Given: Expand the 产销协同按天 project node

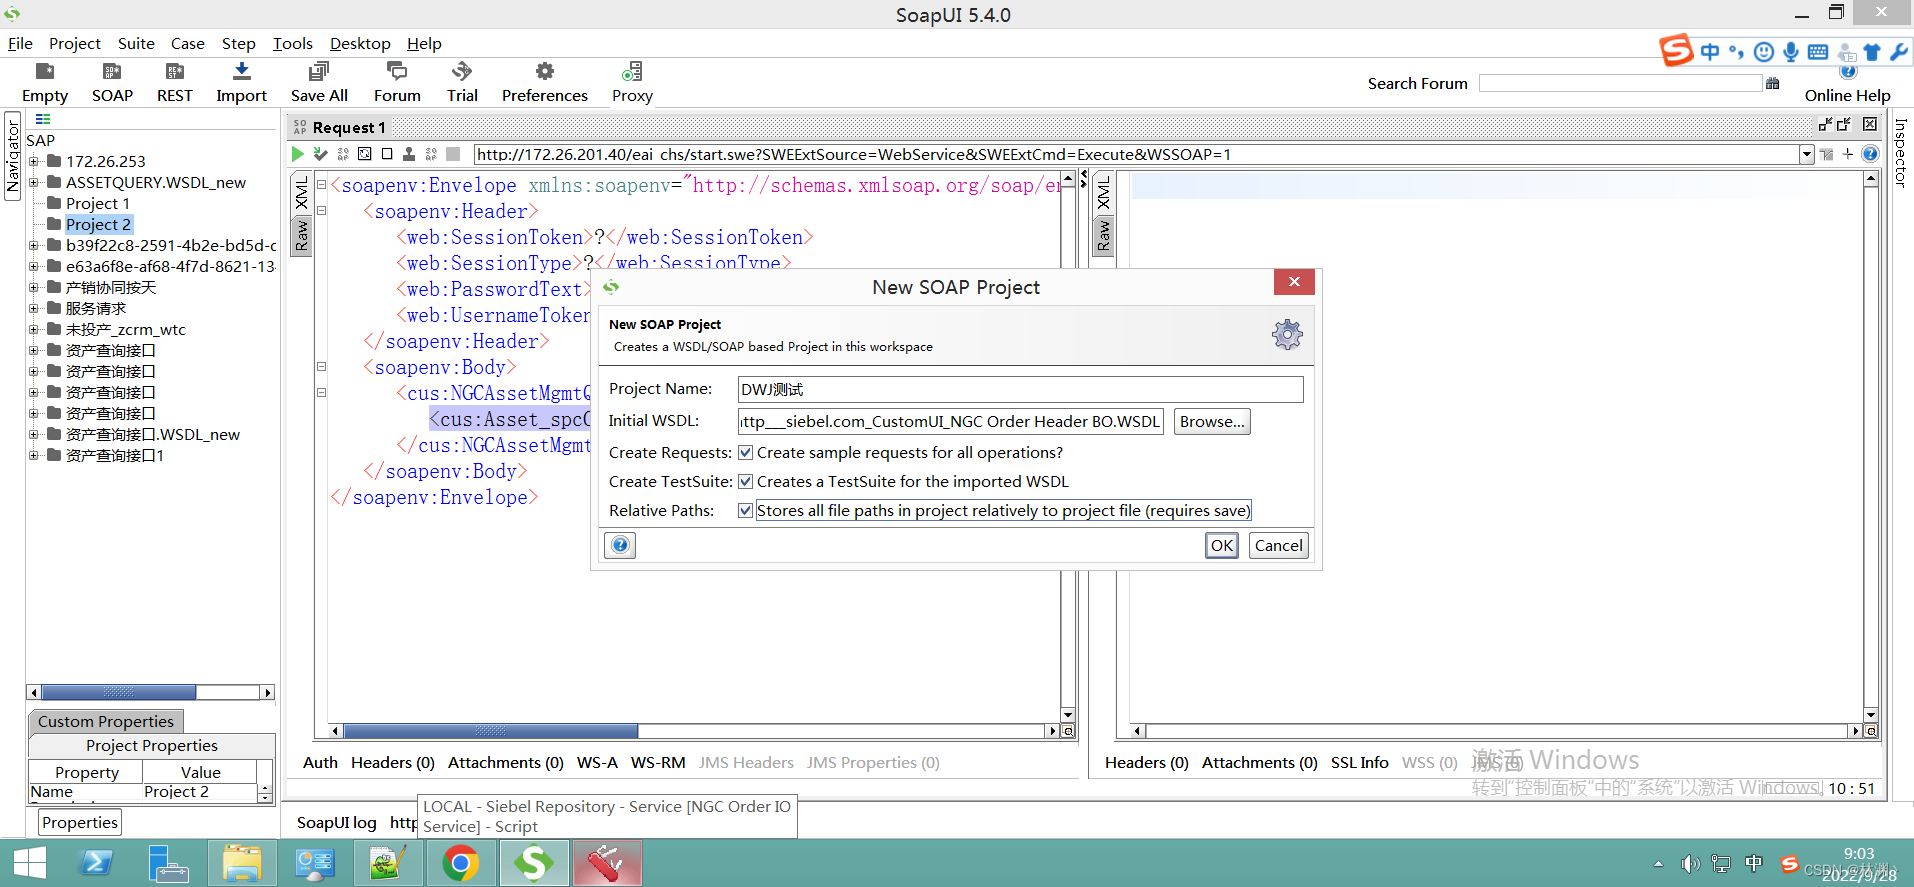Looking at the screenshot, I should (34, 287).
